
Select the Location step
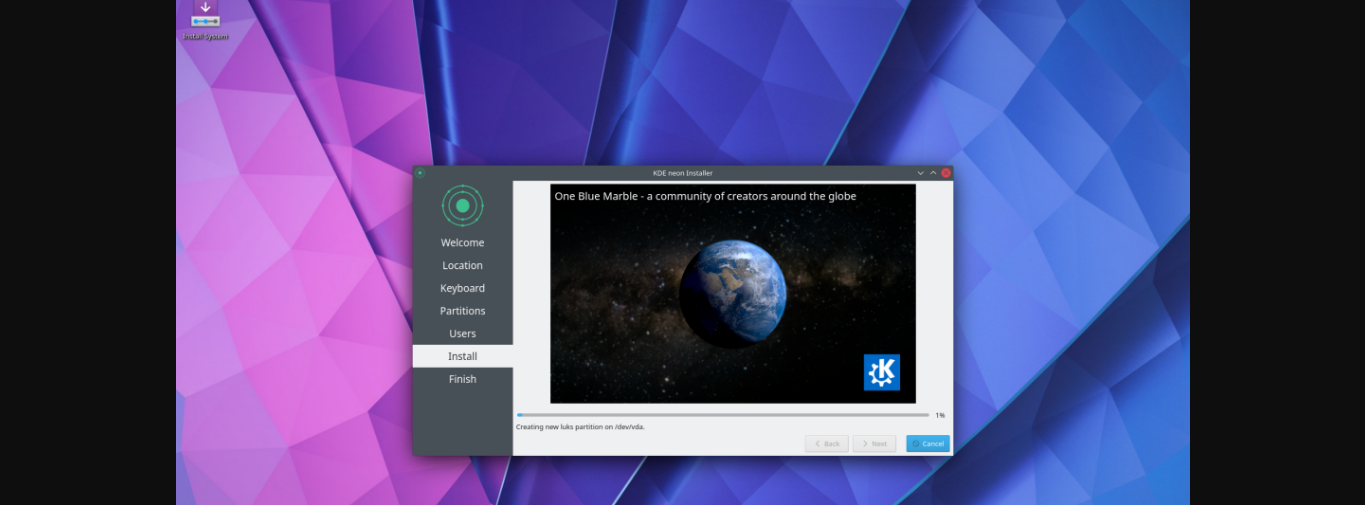tap(462, 266)
